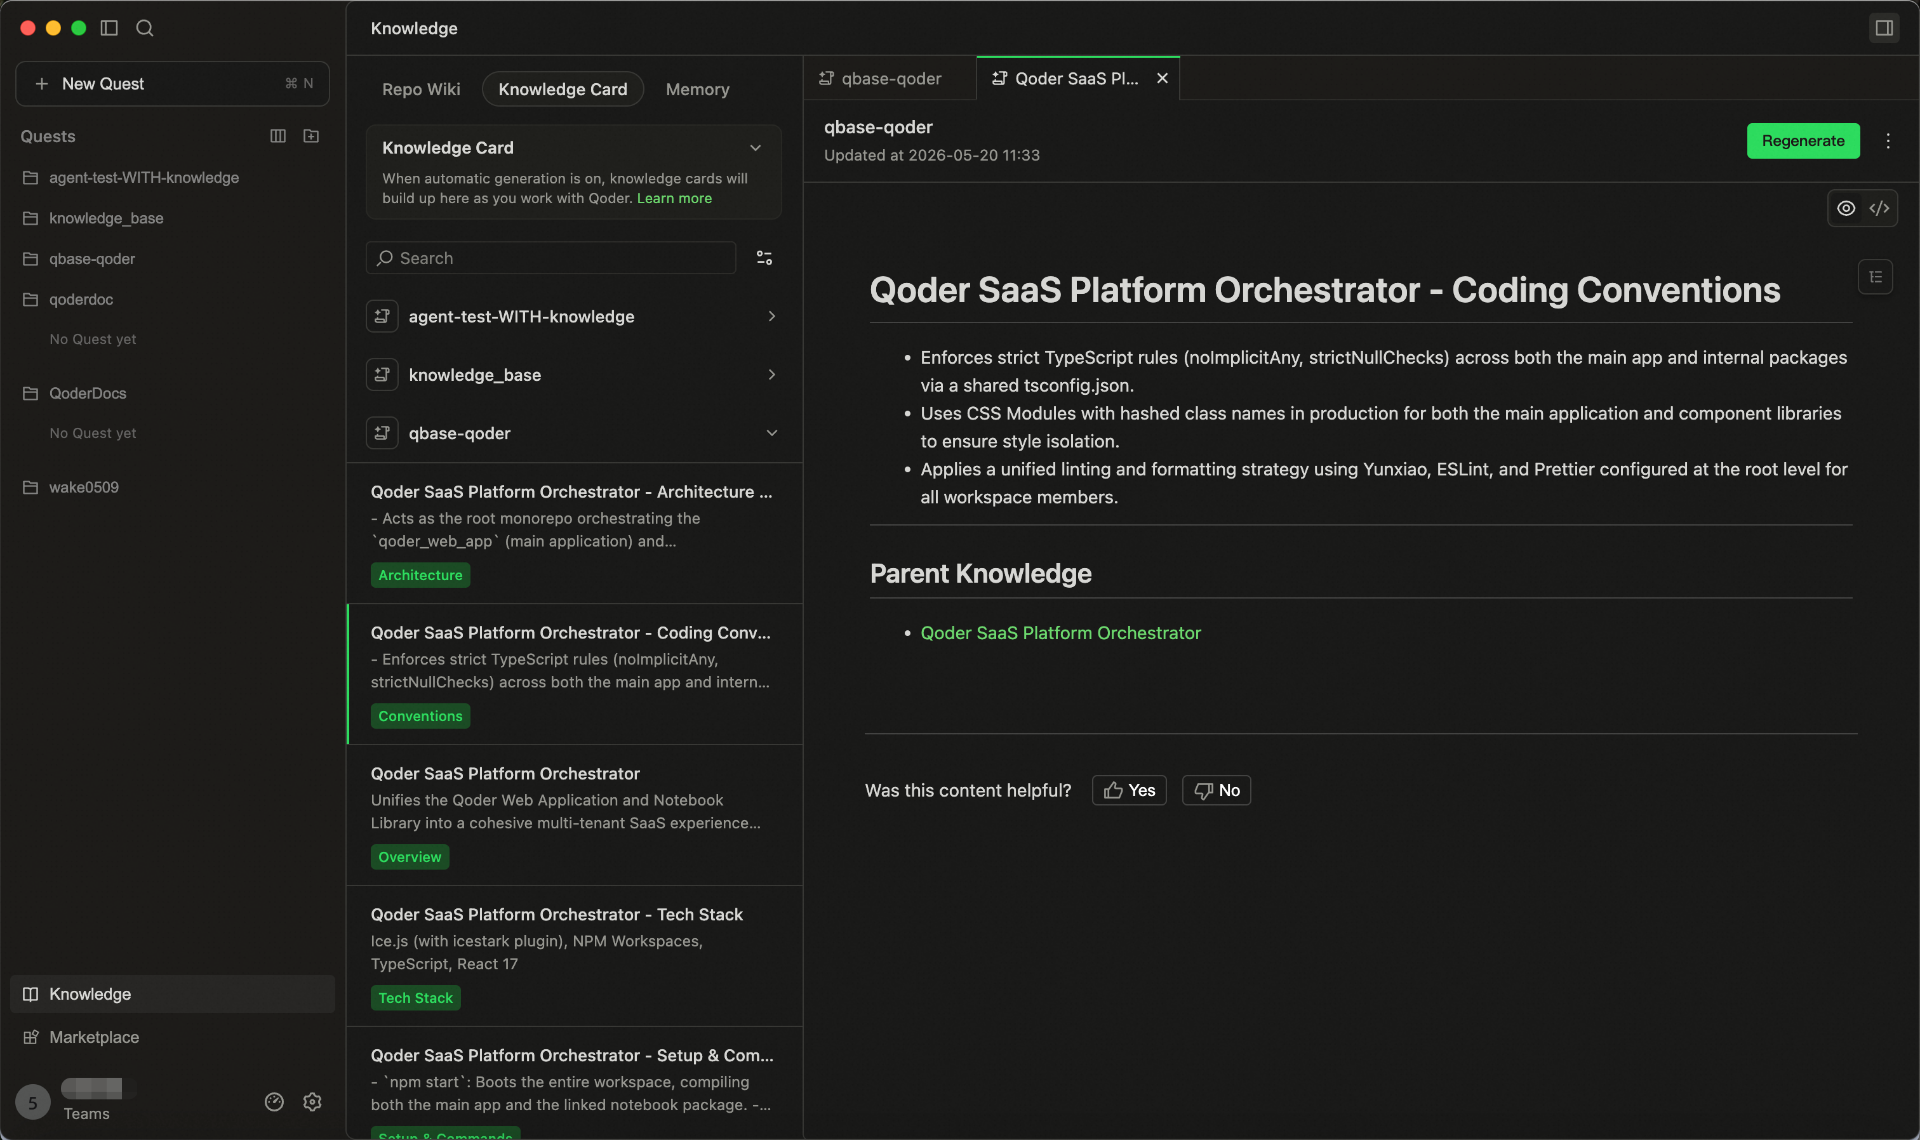
Task: Open the settings gear icon
Action: pyautogui.click(x=312, y=1102)
